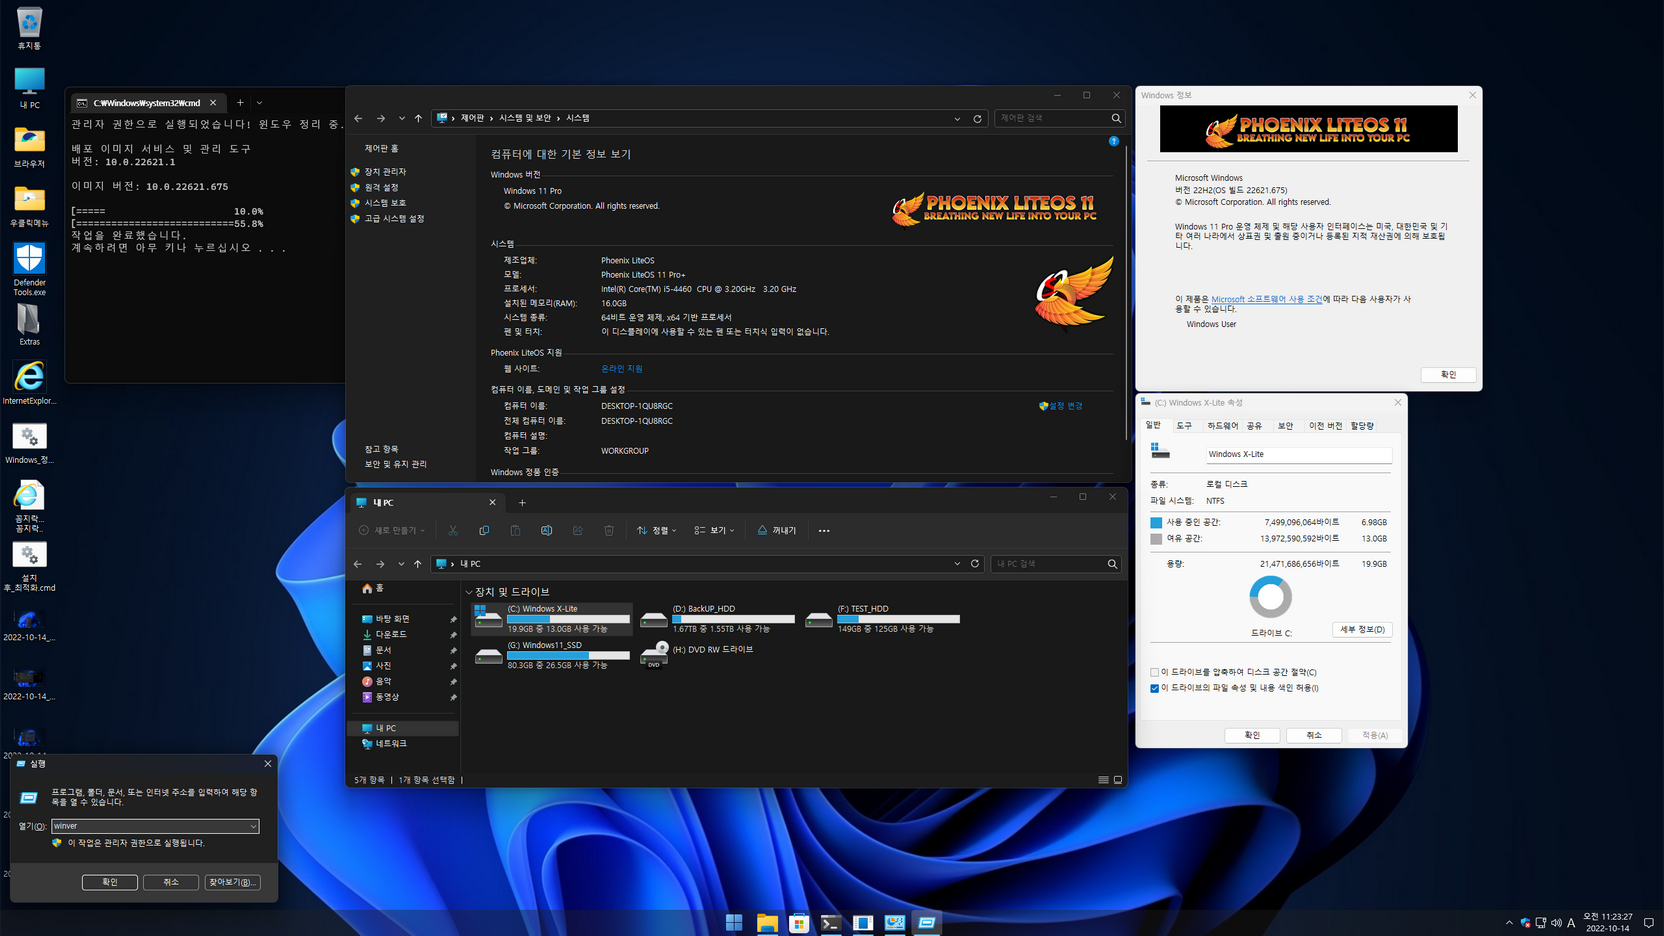The width and height of the screenshot is (1664, 936).
Task: Click the up-arrow navigation icon in 내 PC window
Action: (418, 564)
